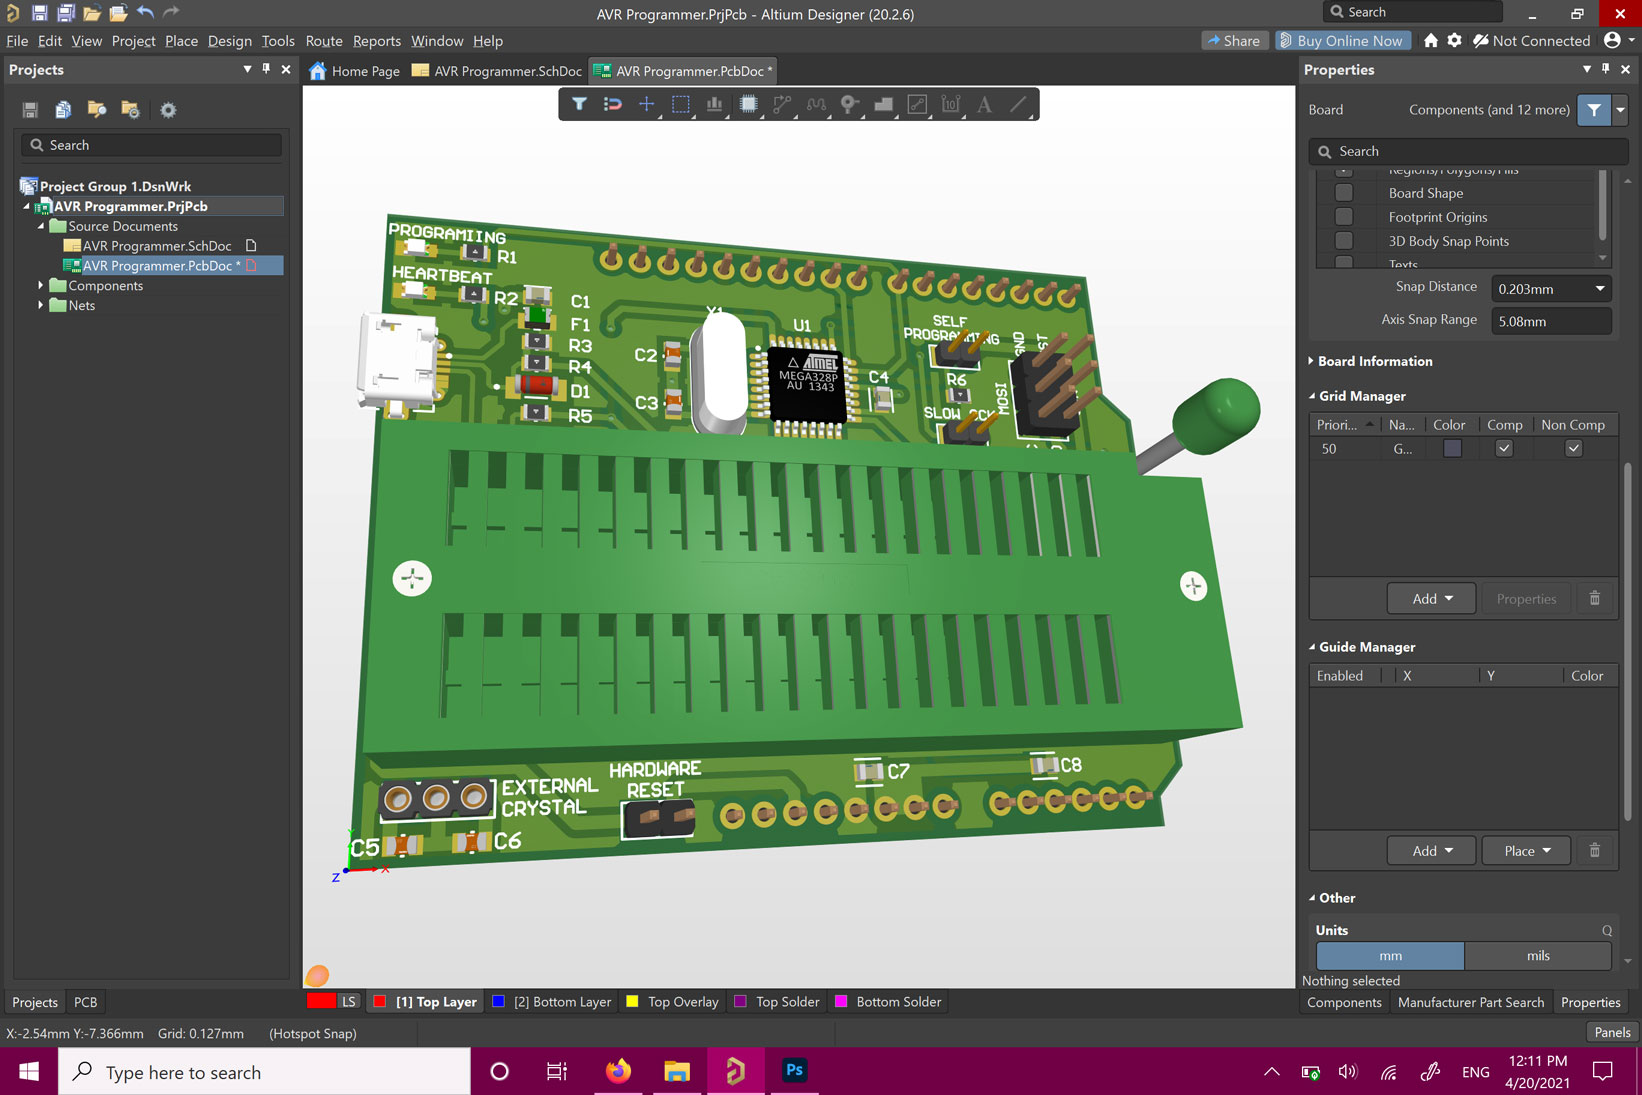
Task: Open the PCB panel tab
Action: [x=86, y=1002]
